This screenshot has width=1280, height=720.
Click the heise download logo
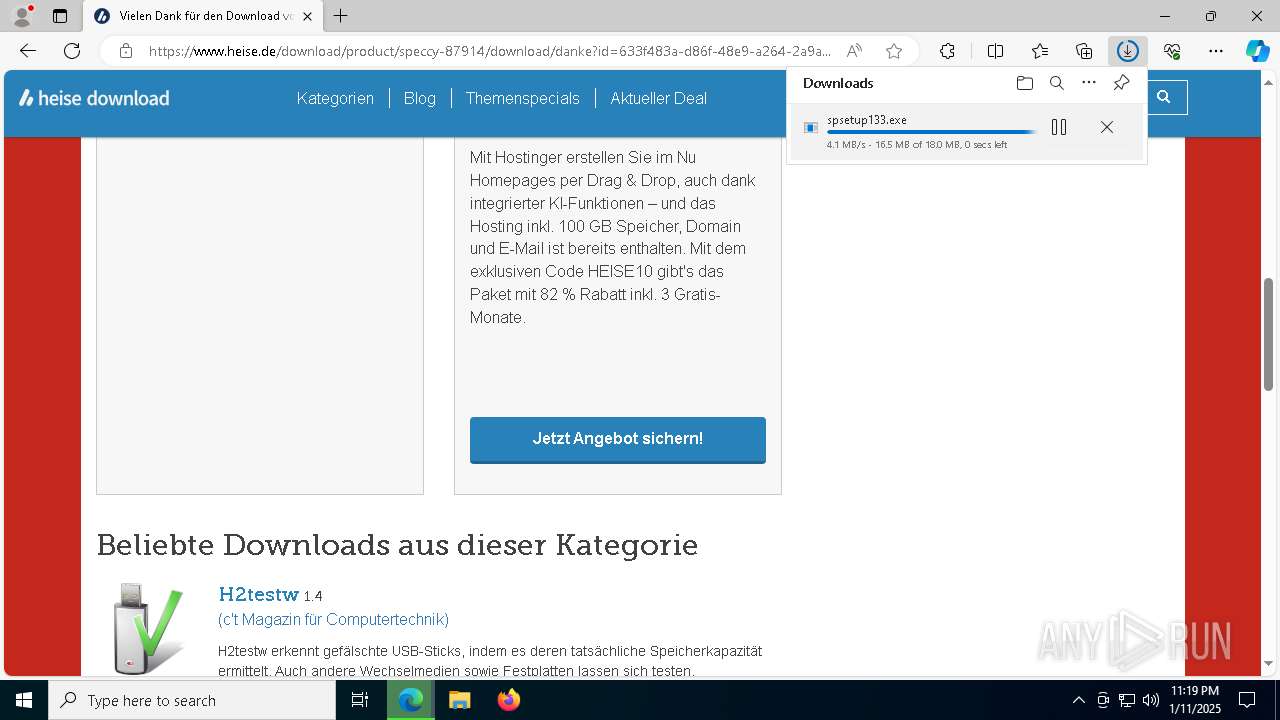pyautogui.click(x=94, y=98)
